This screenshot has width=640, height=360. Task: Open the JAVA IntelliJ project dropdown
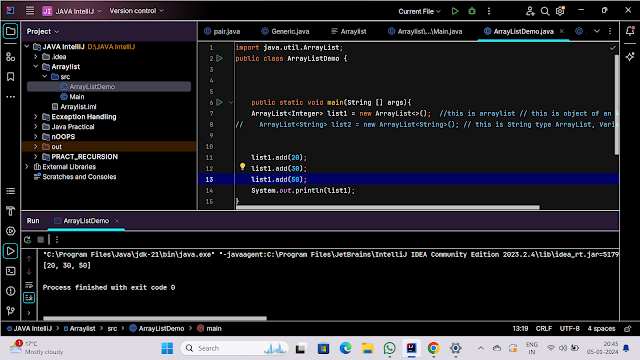pos(72,11)
